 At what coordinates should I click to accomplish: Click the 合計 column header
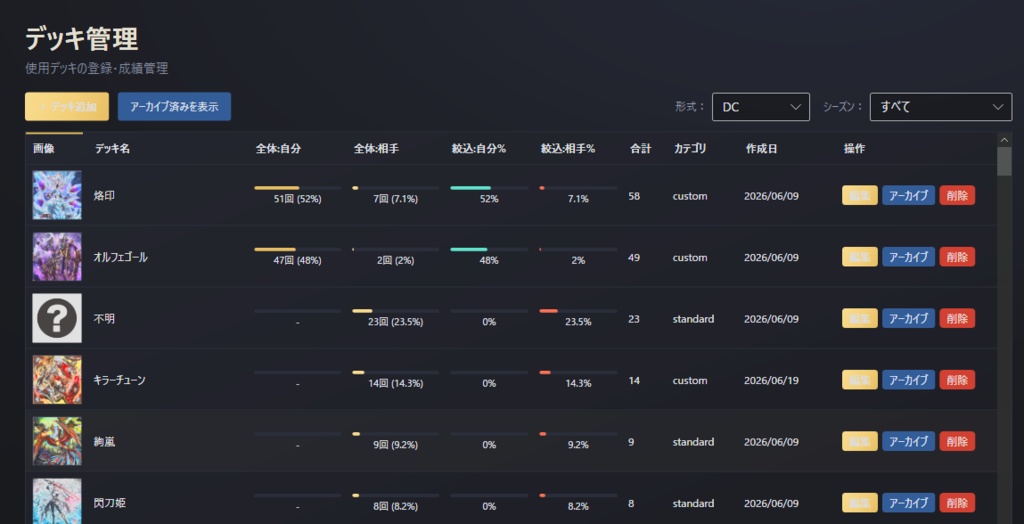coord(640,149)
